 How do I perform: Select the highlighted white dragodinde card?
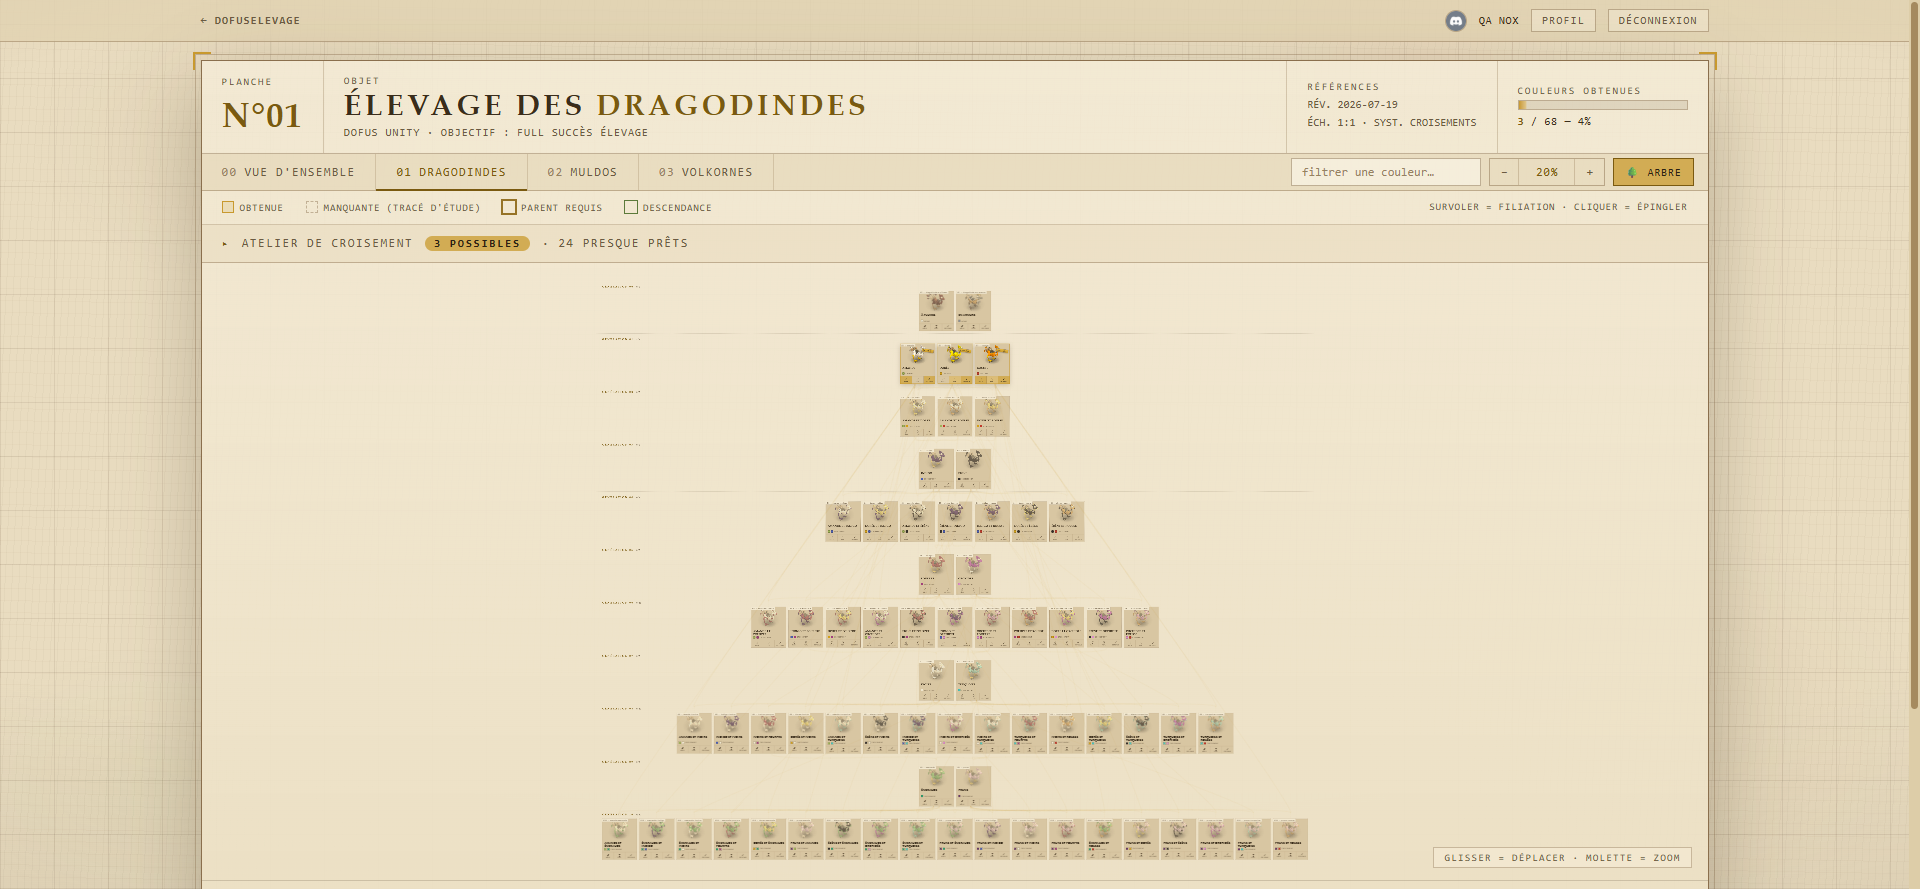(x=917, y=364)
